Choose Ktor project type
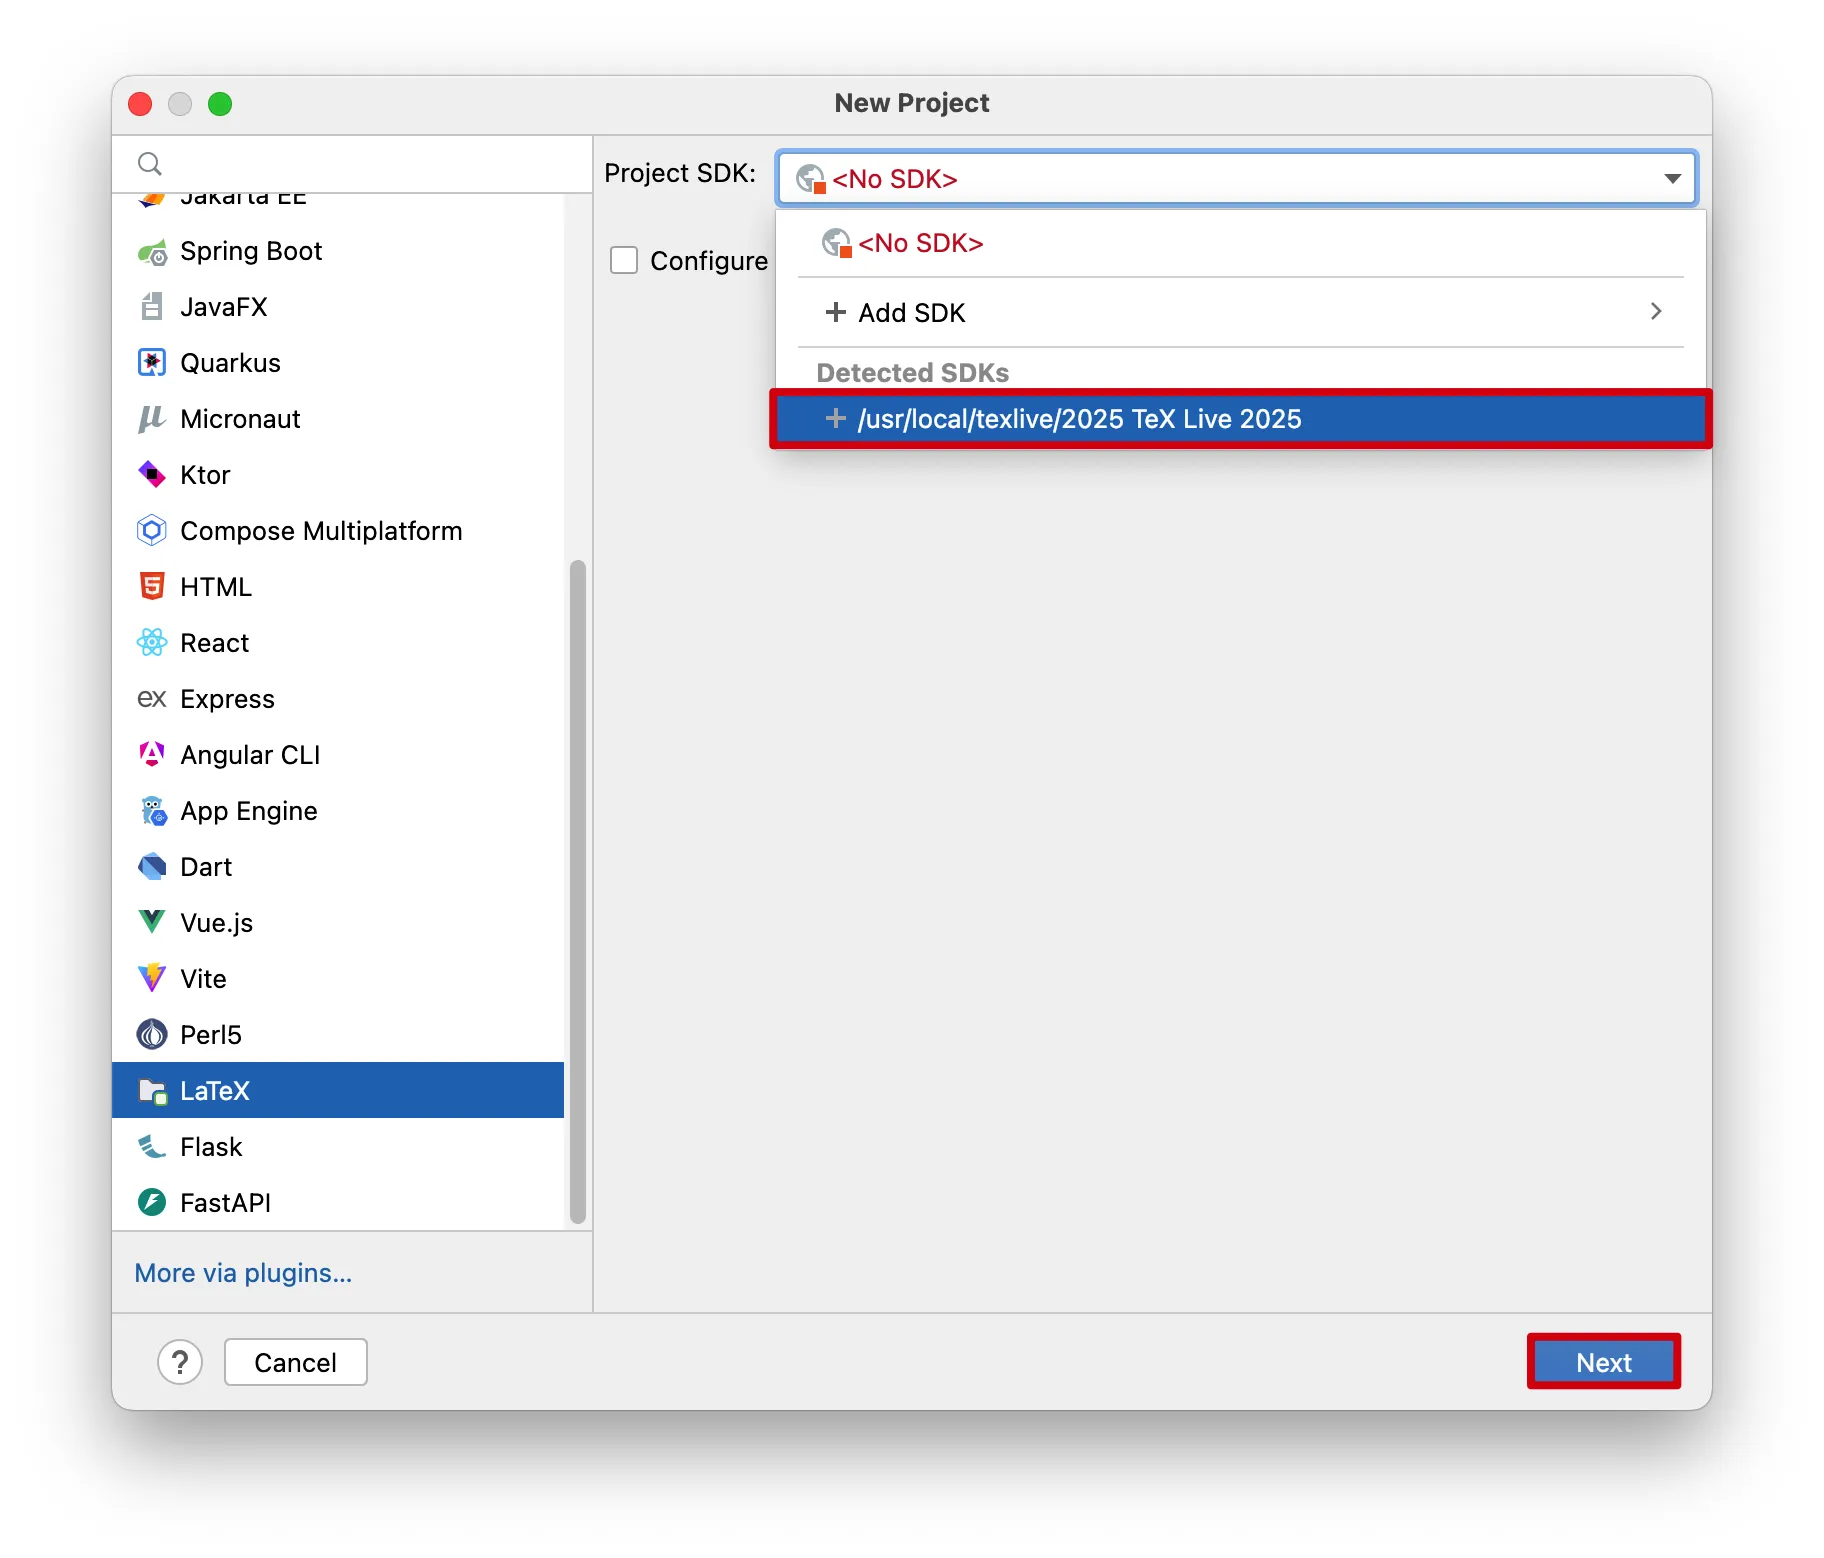1824x1558 pixels. coord(338,475)
